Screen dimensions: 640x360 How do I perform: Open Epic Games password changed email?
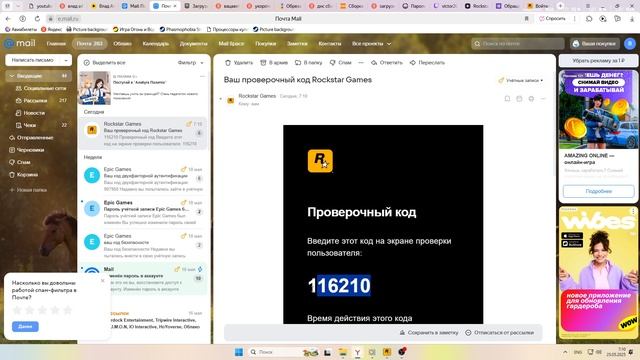(x=143, y=212)
